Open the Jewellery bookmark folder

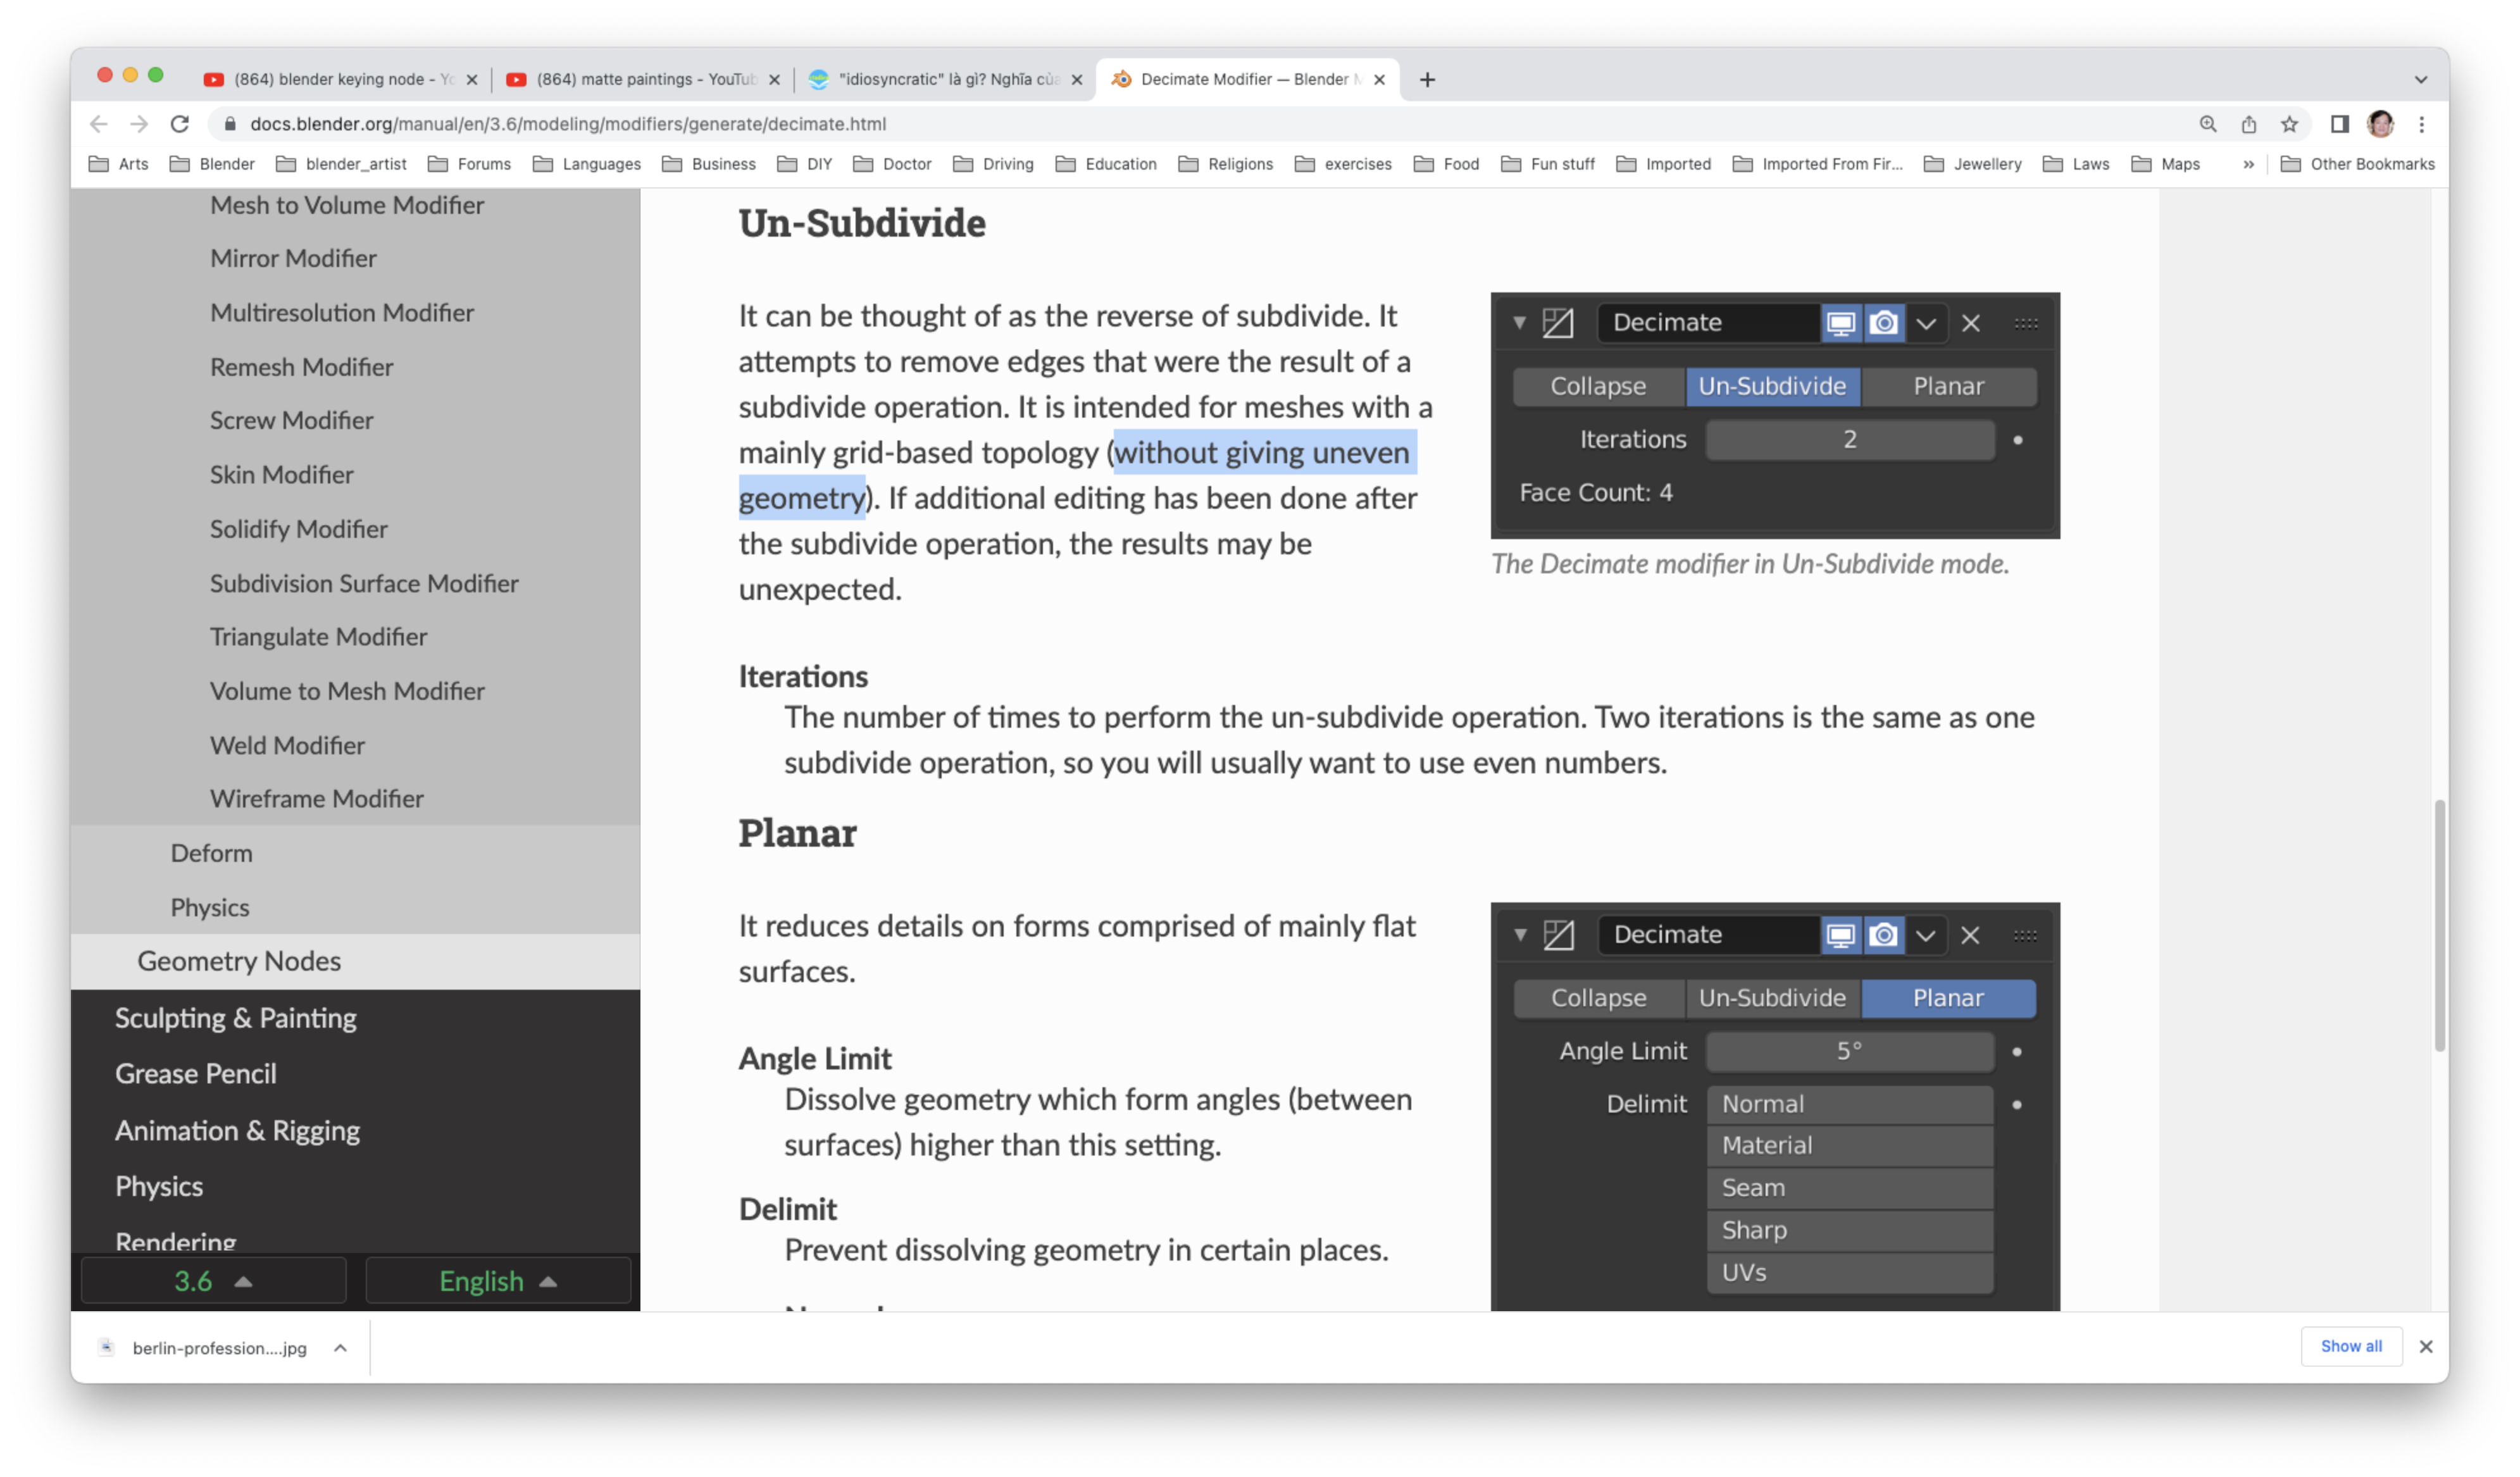[1973, 164]
